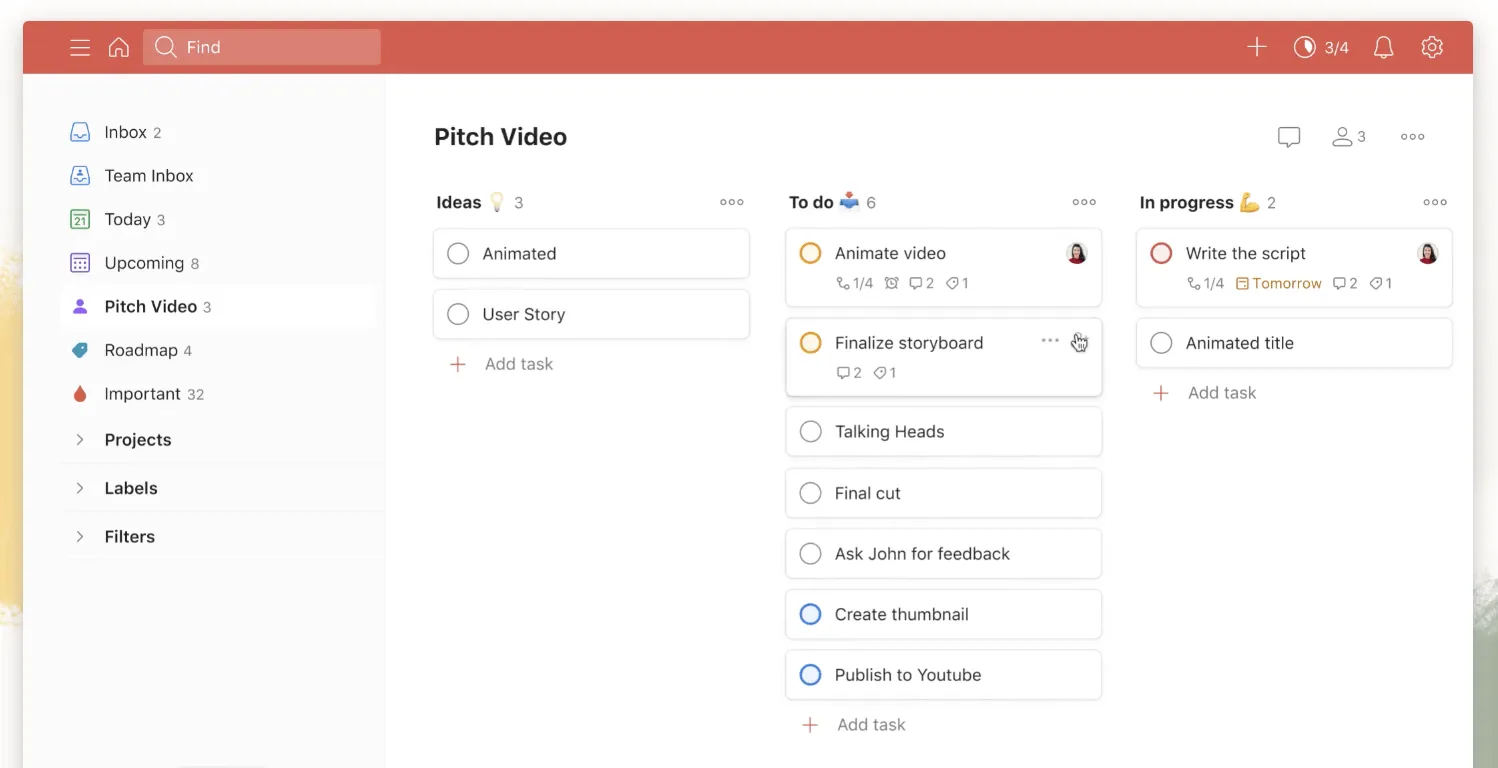The image size is (1498, 768).
Task: Click label tag on Write the script
Action: coord(1381,283)
